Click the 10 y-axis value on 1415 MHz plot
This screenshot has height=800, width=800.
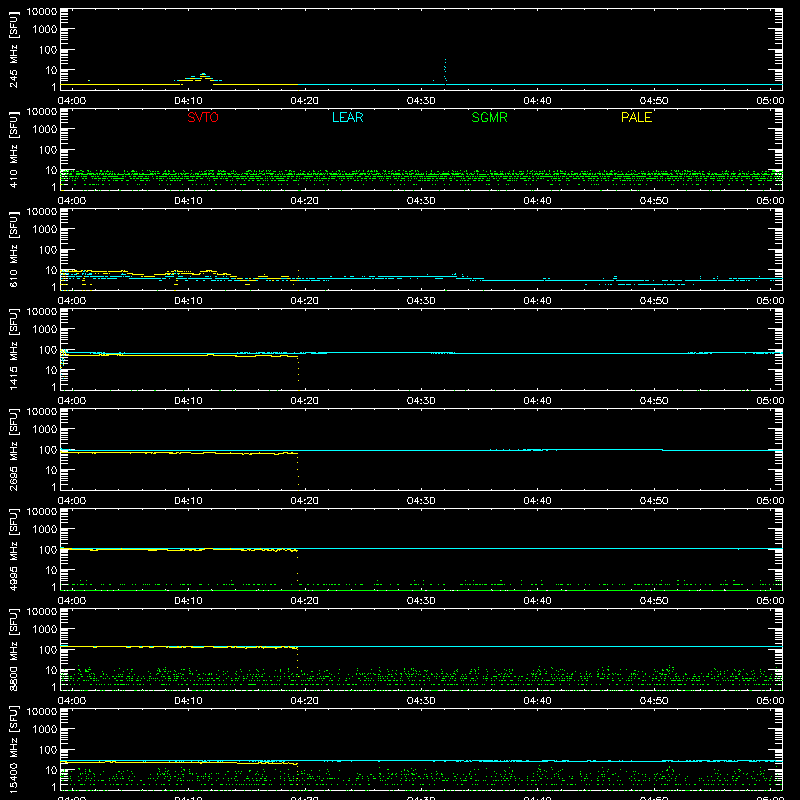tap(52, 370)
